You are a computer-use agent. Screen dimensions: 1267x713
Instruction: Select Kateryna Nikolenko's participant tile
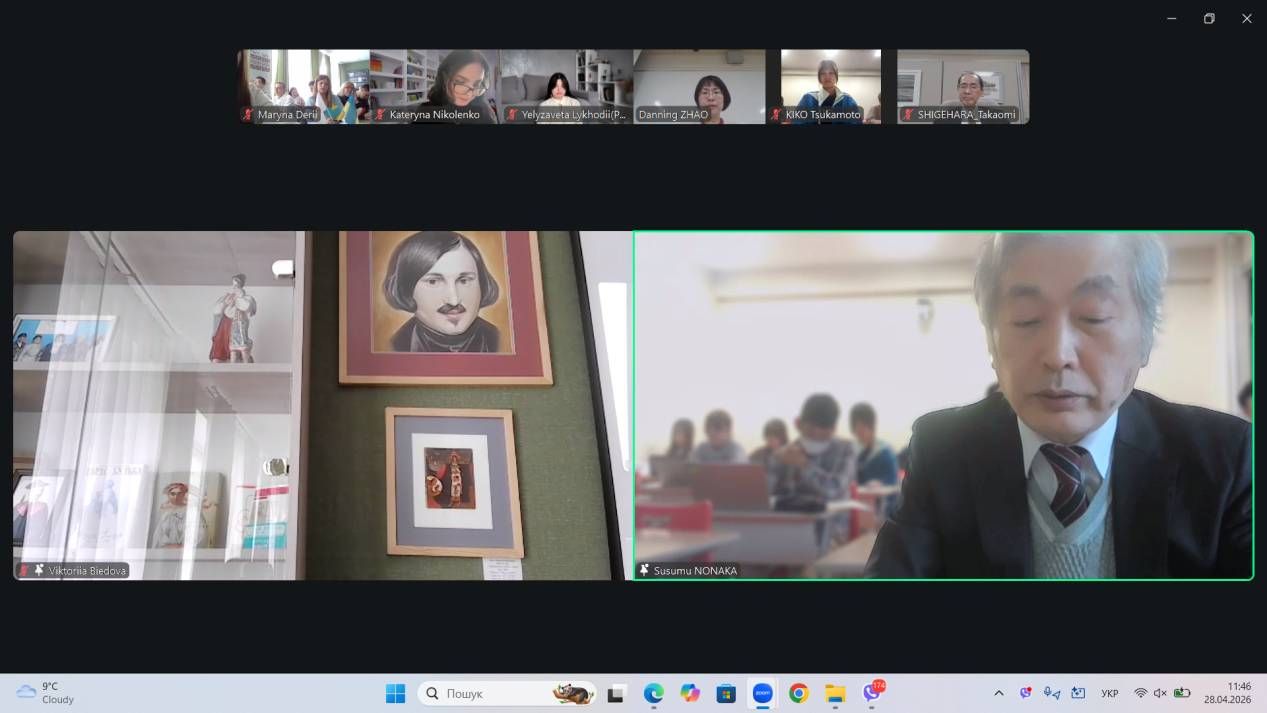click(x=433, y=85)
